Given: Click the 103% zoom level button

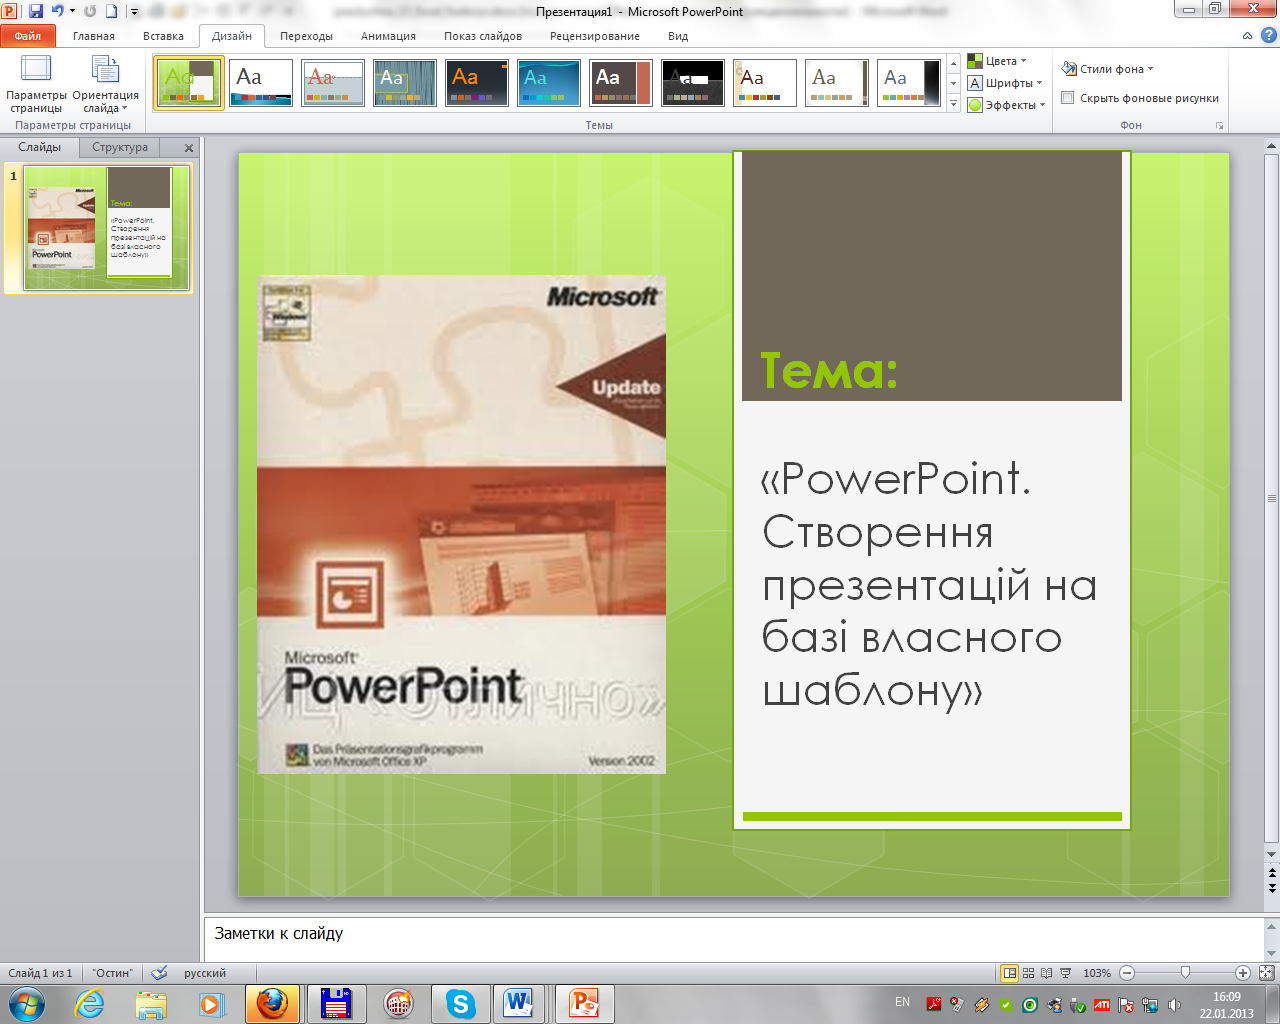Looking at the screenshot, I should click(1097, 973).
